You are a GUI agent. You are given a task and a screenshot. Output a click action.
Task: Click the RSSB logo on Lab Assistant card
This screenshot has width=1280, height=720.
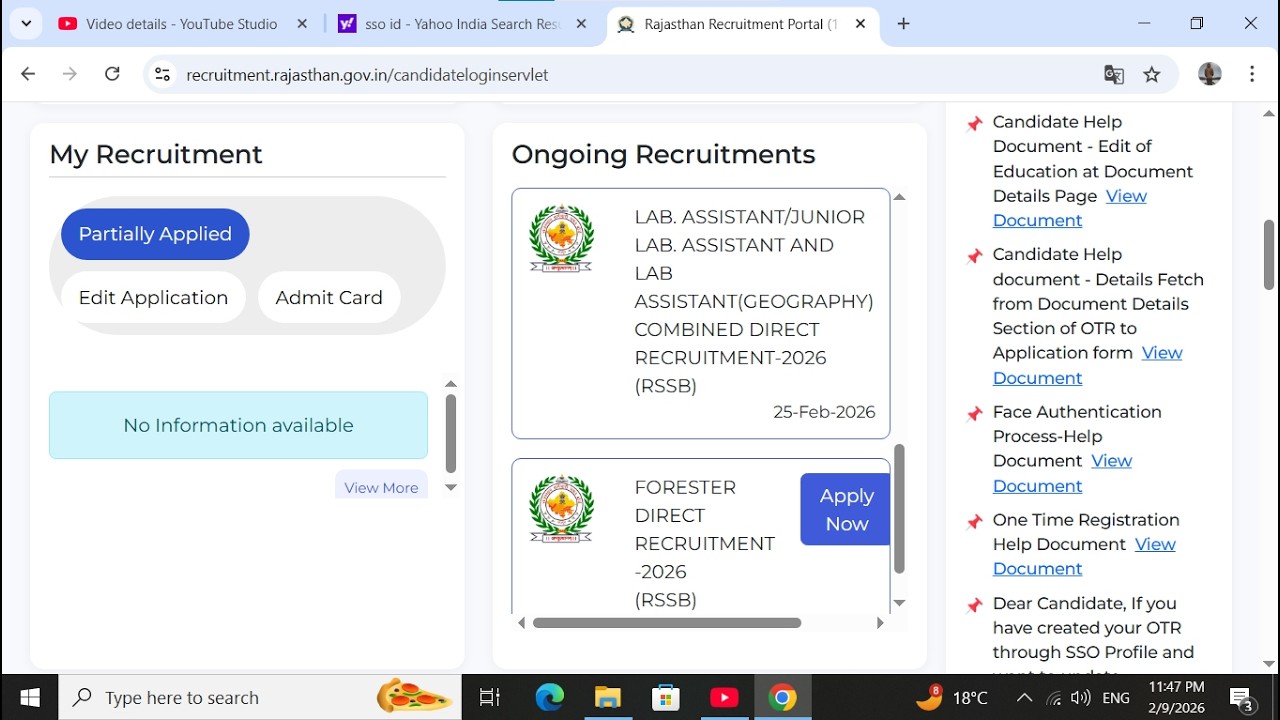pos(561,240)
